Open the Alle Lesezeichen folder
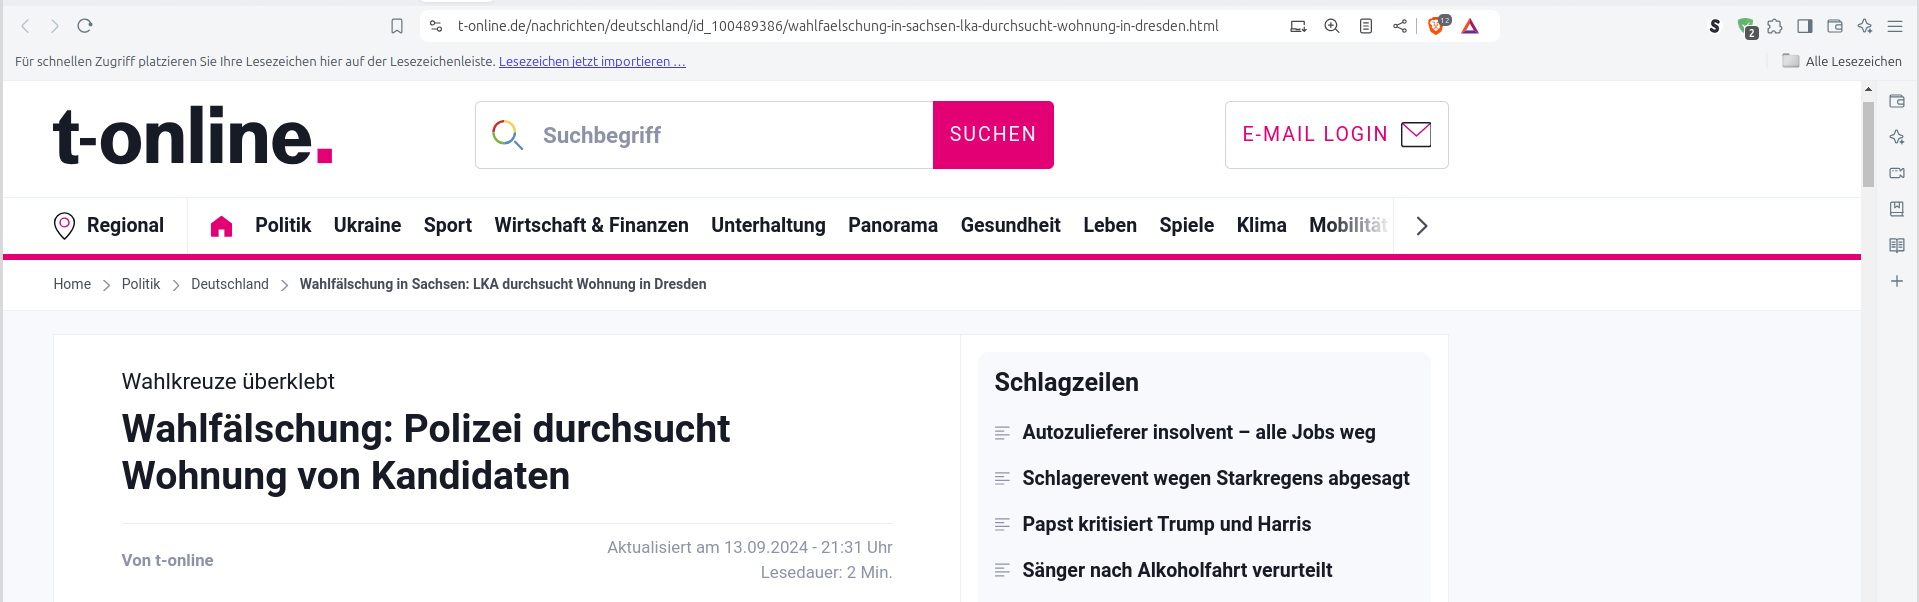The width and height of the screenshot is (1919, 602). pos(1842,61)
